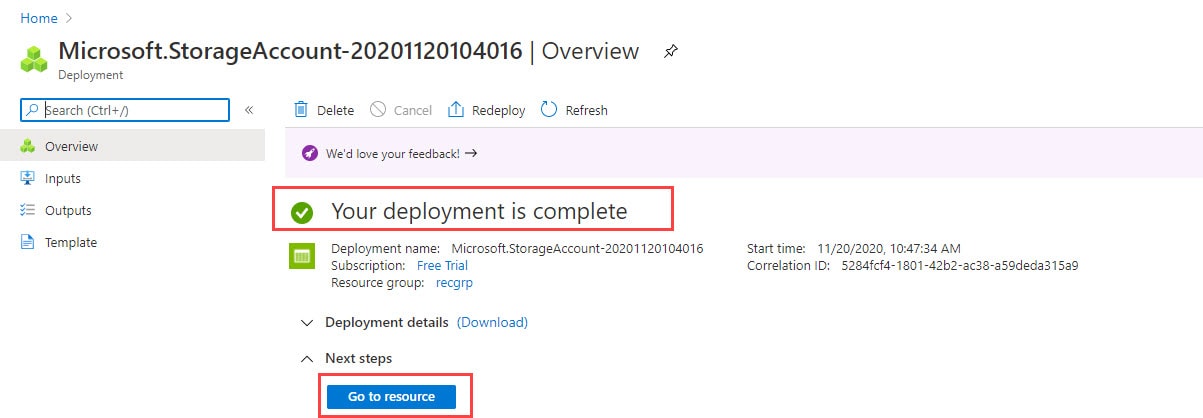Click the Template document icon in sidebar
Screen dimensions: 1203x418
coord(27,242)
